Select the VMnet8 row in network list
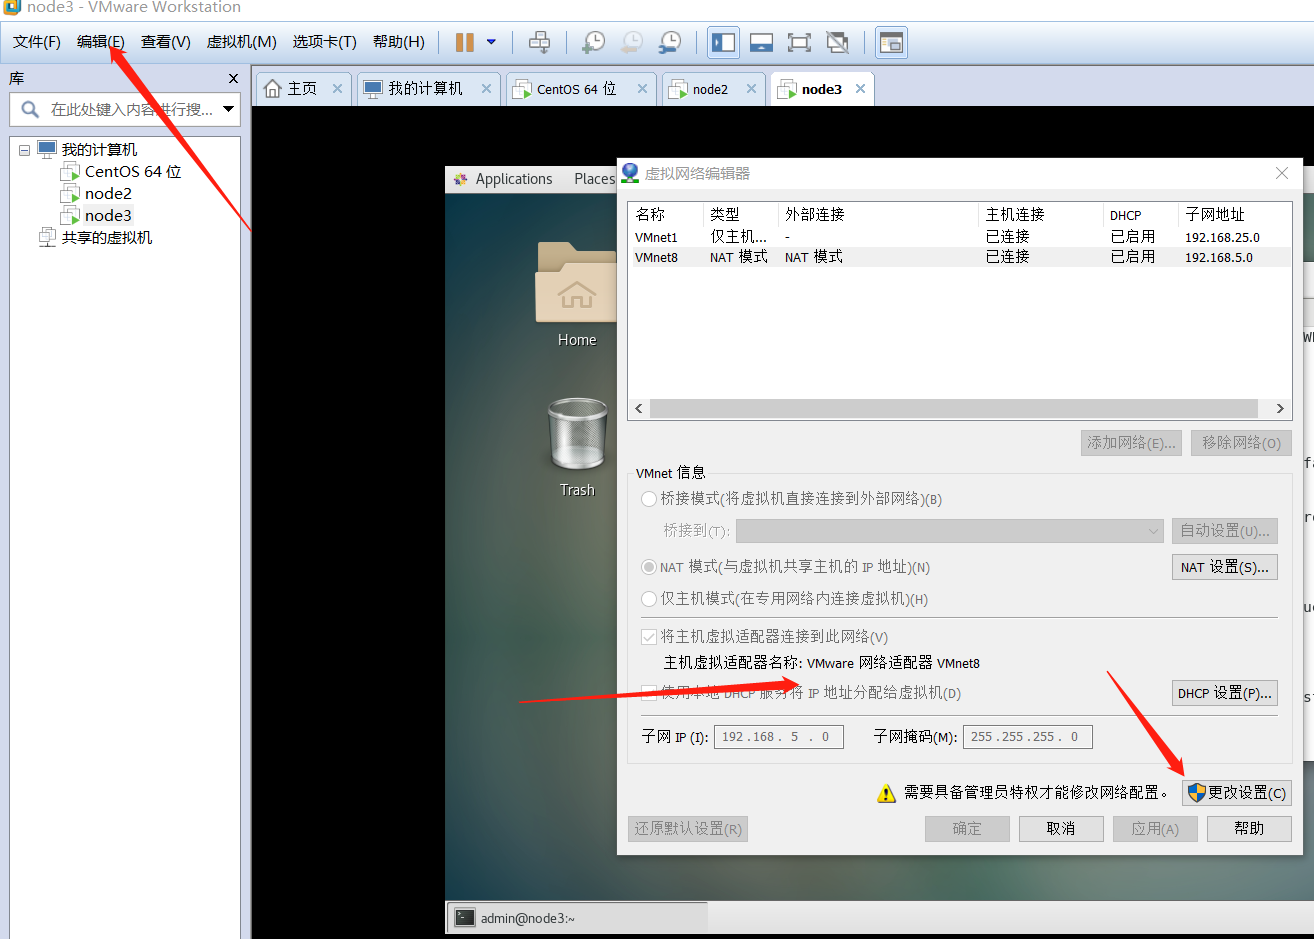The width and height of the screenshot is (1314, 939). click(x=960, y=257)
